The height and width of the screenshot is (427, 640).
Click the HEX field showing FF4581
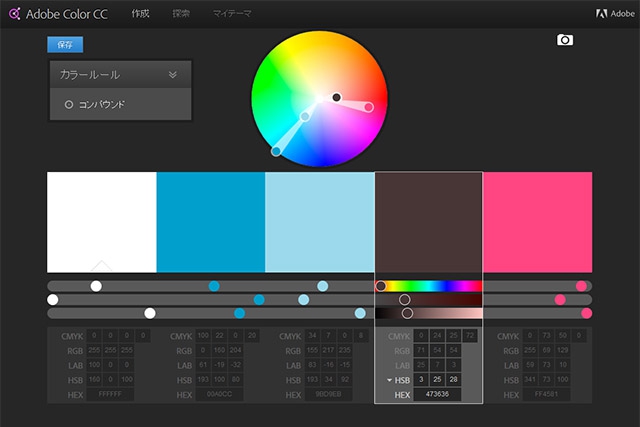(x=546, y=394)
